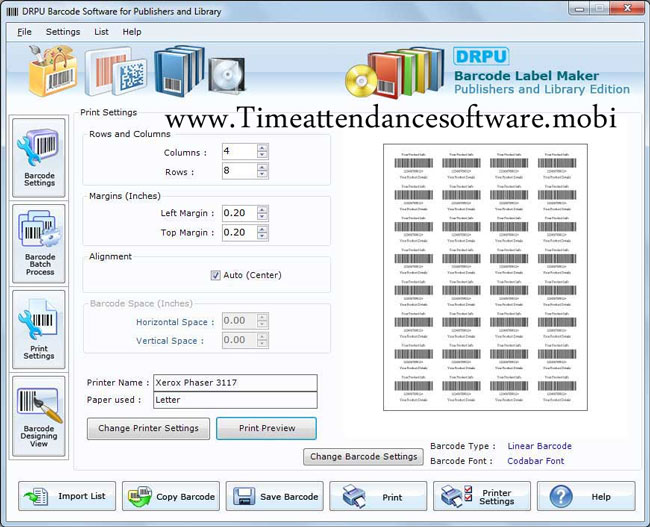This screenshot has height=527, width=650.
Task: Click the Columns input field
Action: point(240,151)
